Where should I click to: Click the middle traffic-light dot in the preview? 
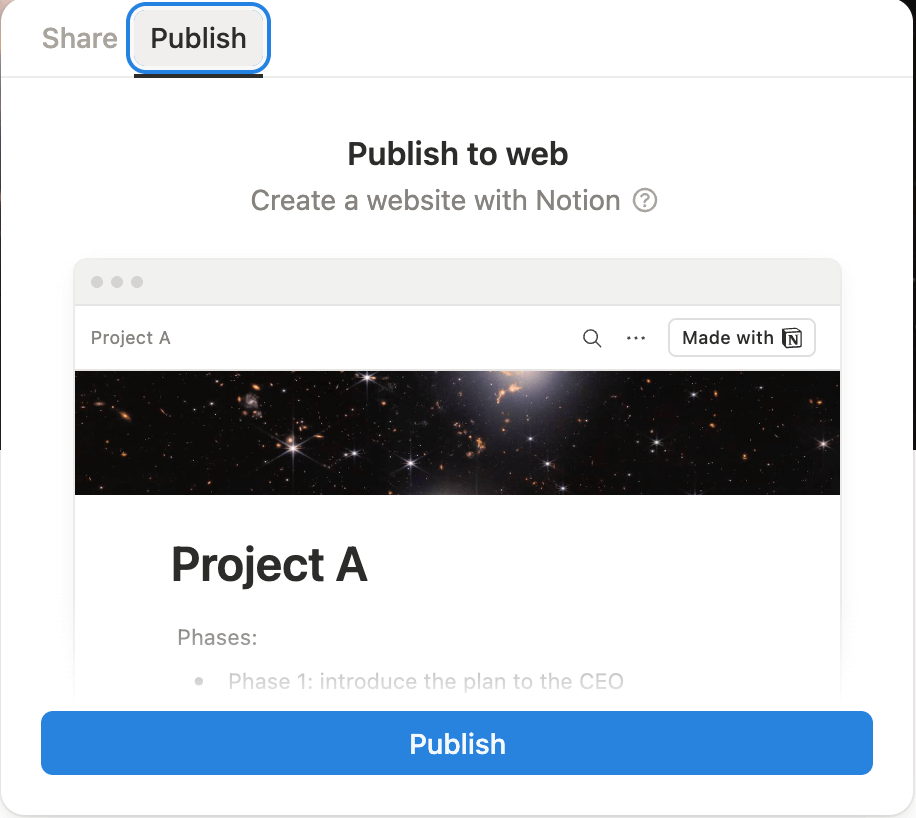coord(116,282)
